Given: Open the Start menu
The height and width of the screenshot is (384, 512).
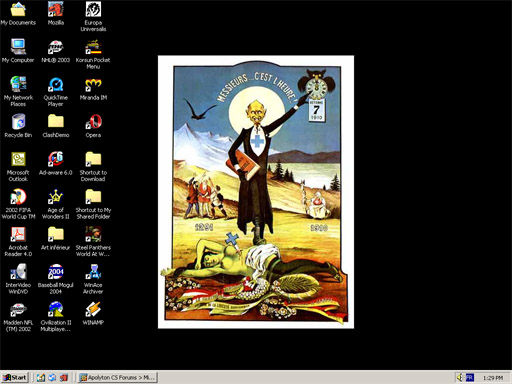Looking at the screenshot, I should pyautogui.click(x=15, y=377).
